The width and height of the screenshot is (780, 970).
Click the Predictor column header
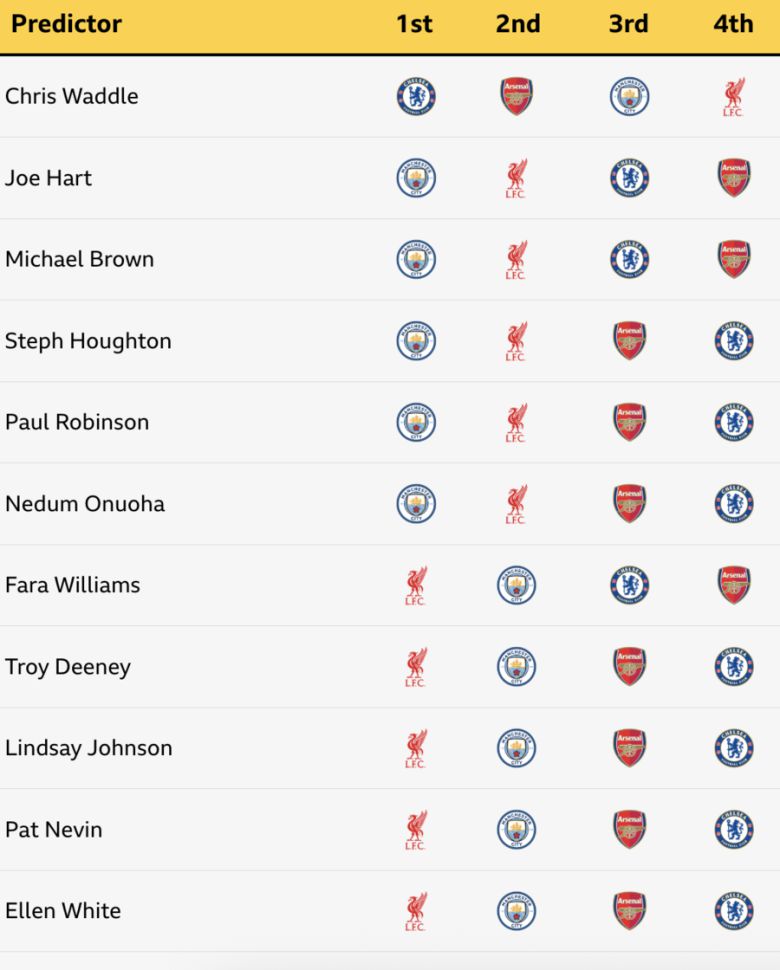pos(66,24)
